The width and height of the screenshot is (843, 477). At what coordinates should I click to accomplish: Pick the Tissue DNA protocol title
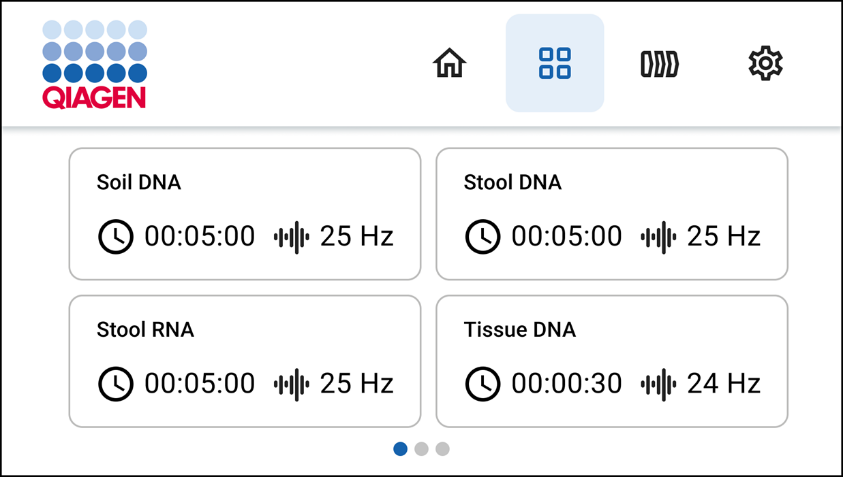tap(519, 329)
